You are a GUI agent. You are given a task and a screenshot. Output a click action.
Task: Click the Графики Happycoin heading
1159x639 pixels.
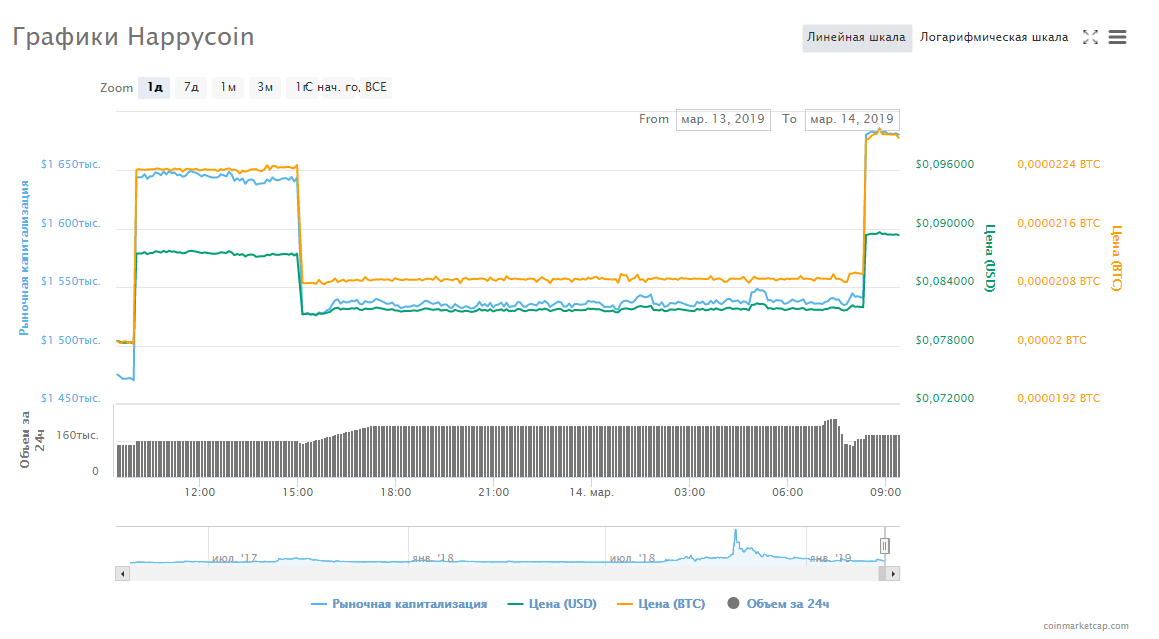pyautogui.click(x=134, y=37)
